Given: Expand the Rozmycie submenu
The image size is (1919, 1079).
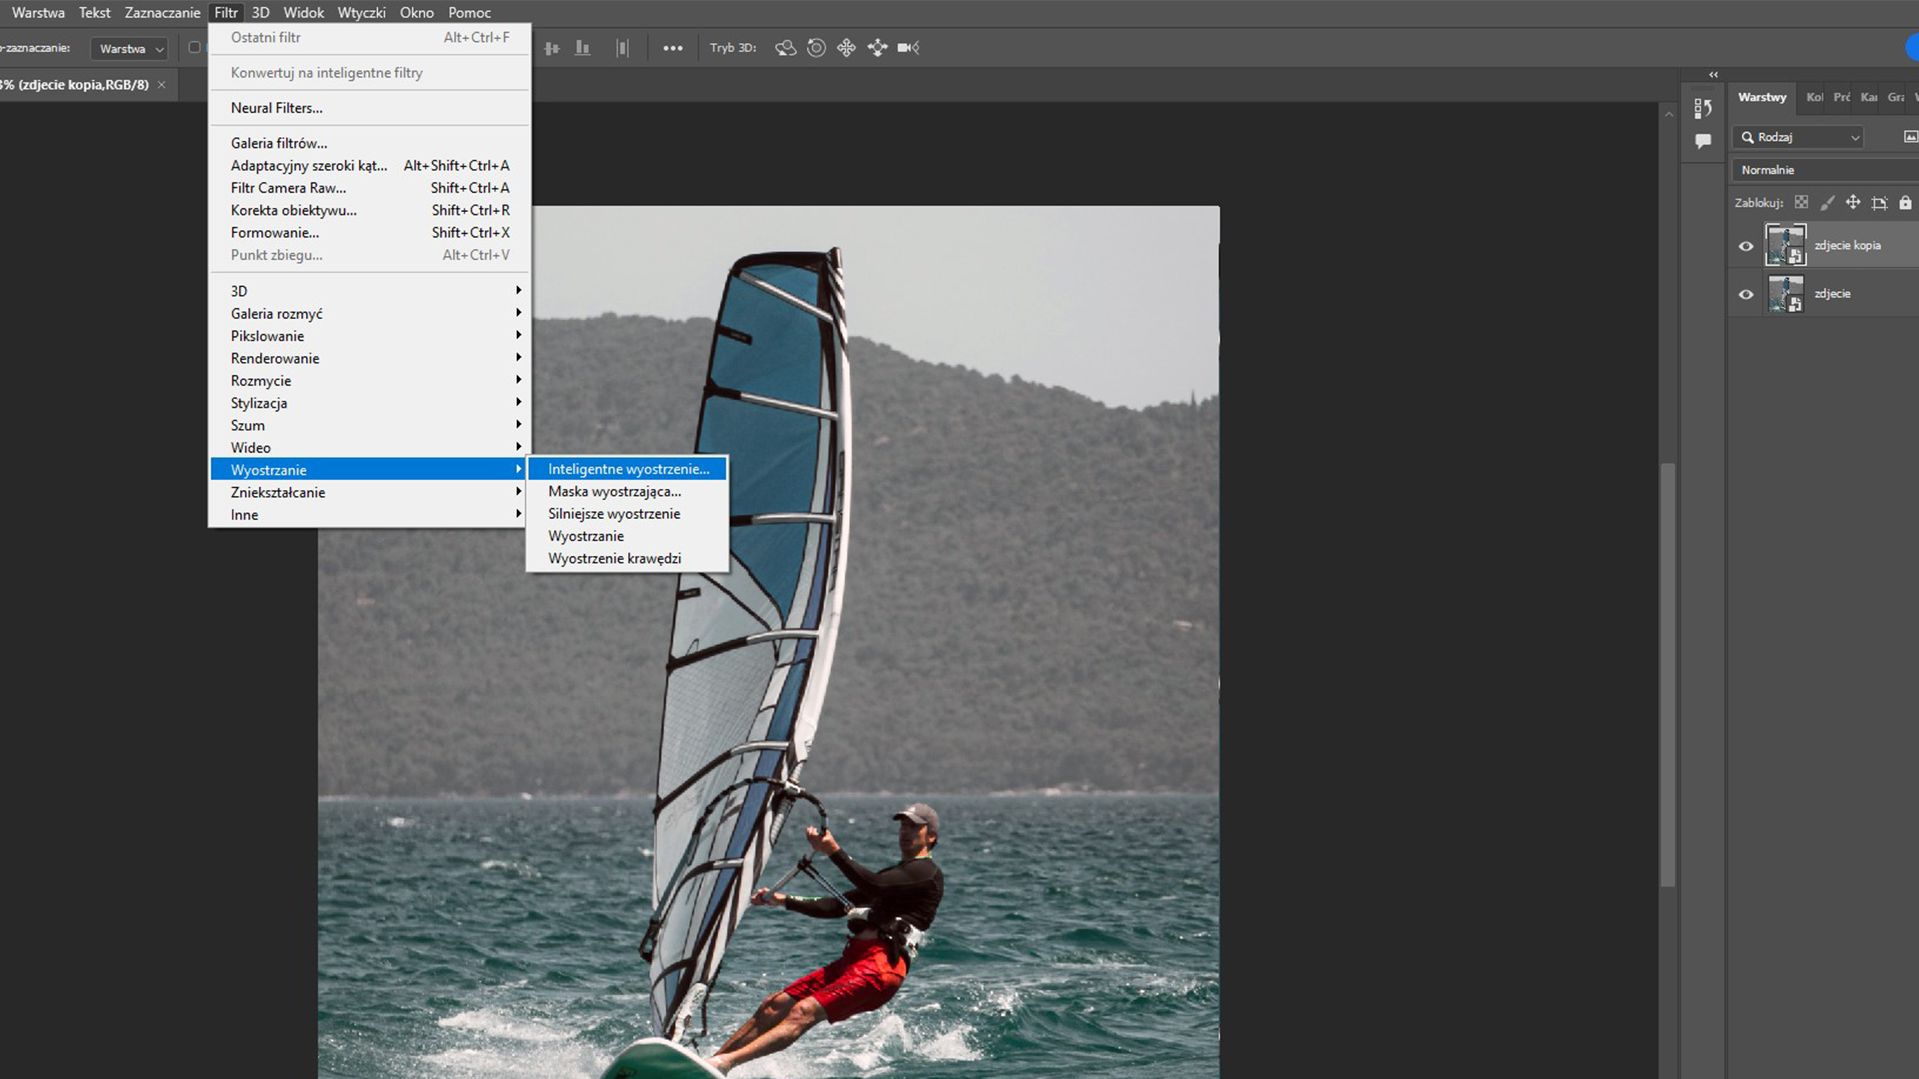Looking at the screenshot, I should click(369, 381).
